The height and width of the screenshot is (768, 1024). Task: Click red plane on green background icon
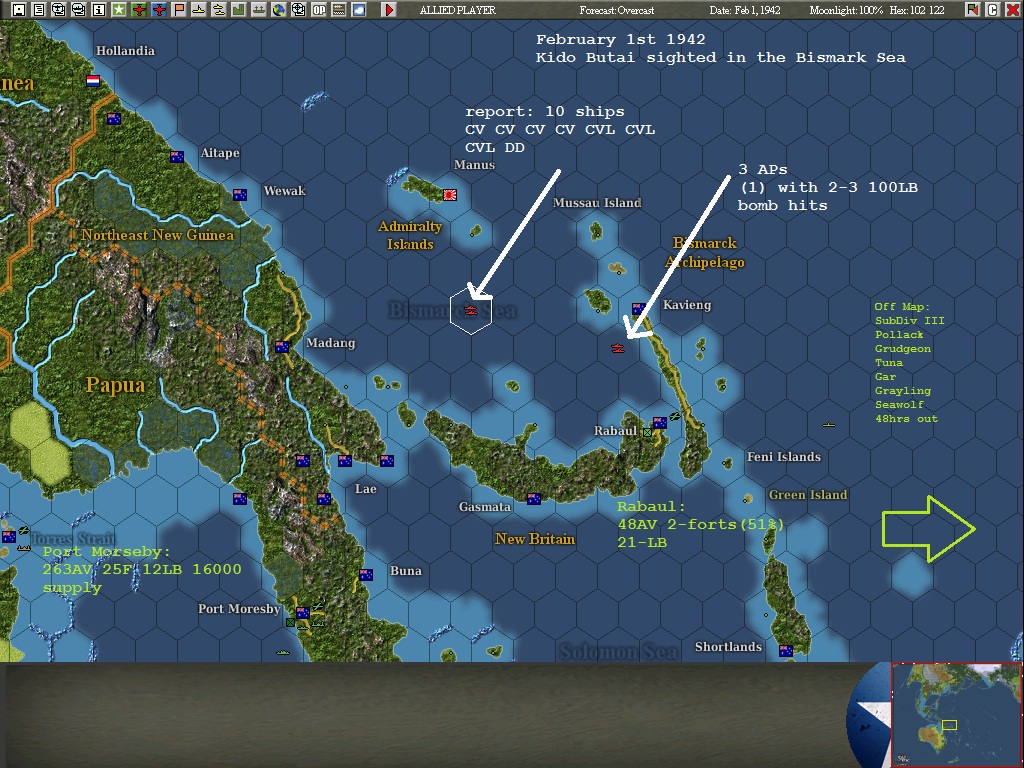[139, 9]
